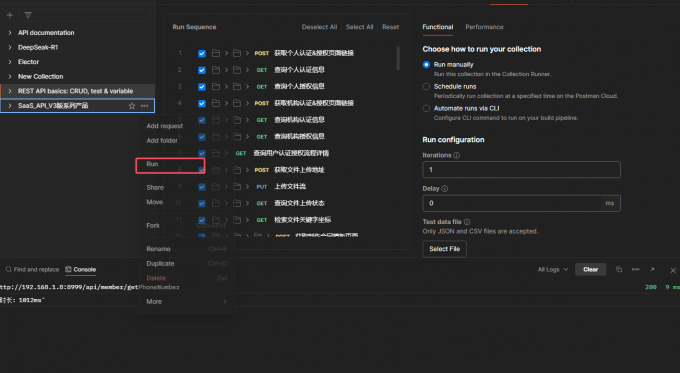Image resolution: width=680 pixels, height=373 pixels.
Task: Click the info icon beside Iterations
Action: click(x=457, y=155)
